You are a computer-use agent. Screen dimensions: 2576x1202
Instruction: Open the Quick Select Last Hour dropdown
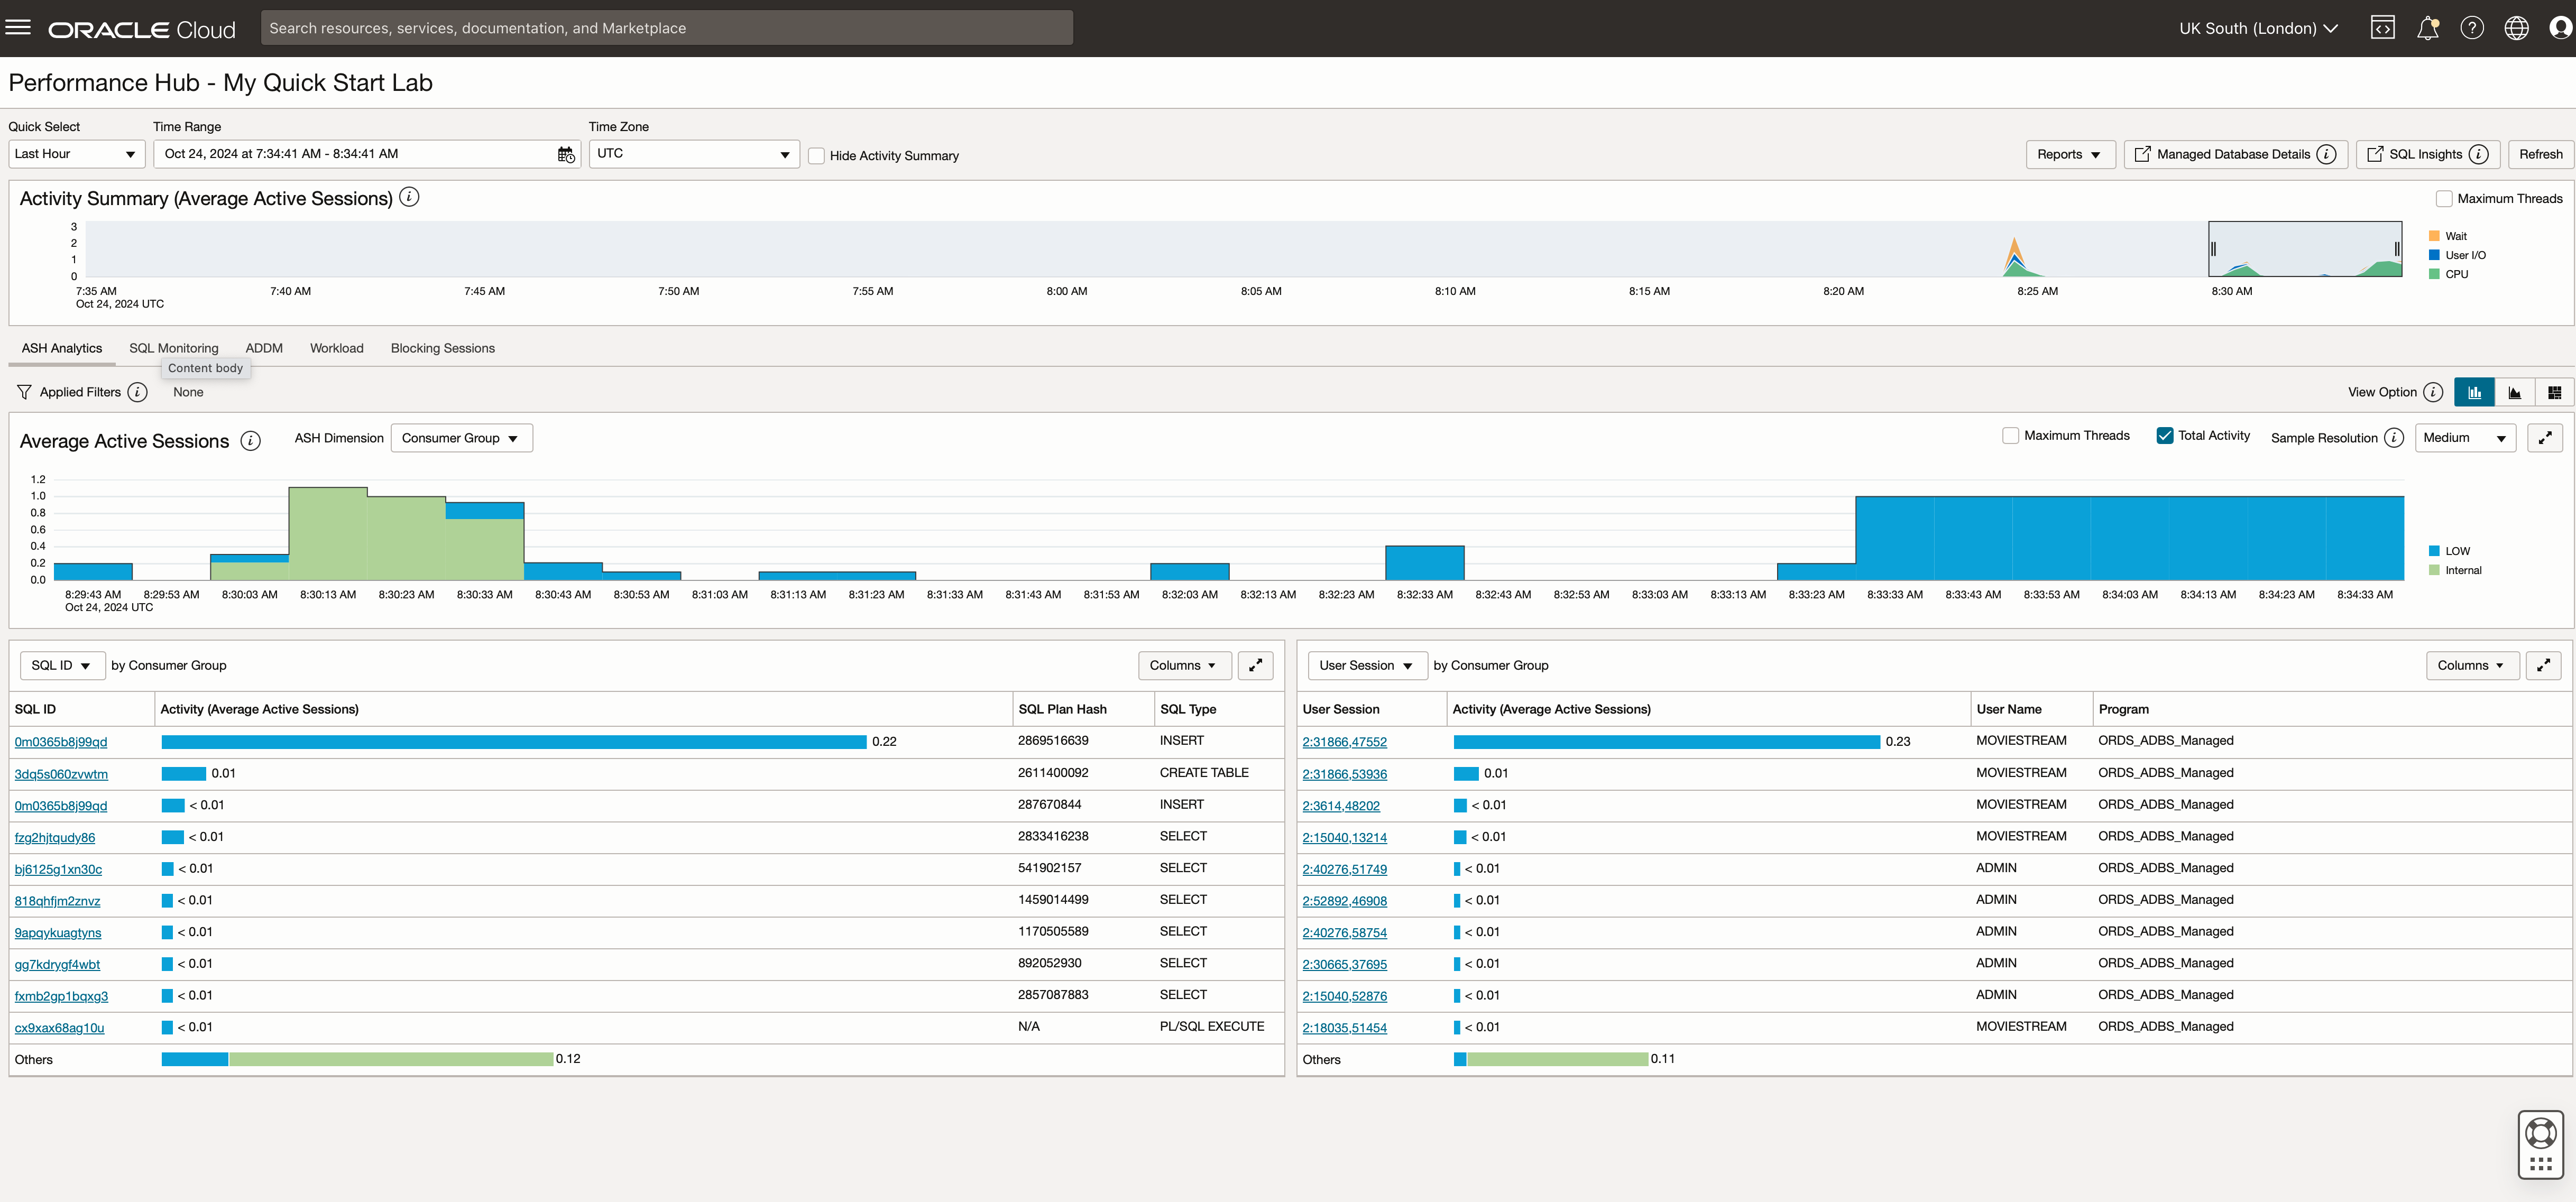76,154
